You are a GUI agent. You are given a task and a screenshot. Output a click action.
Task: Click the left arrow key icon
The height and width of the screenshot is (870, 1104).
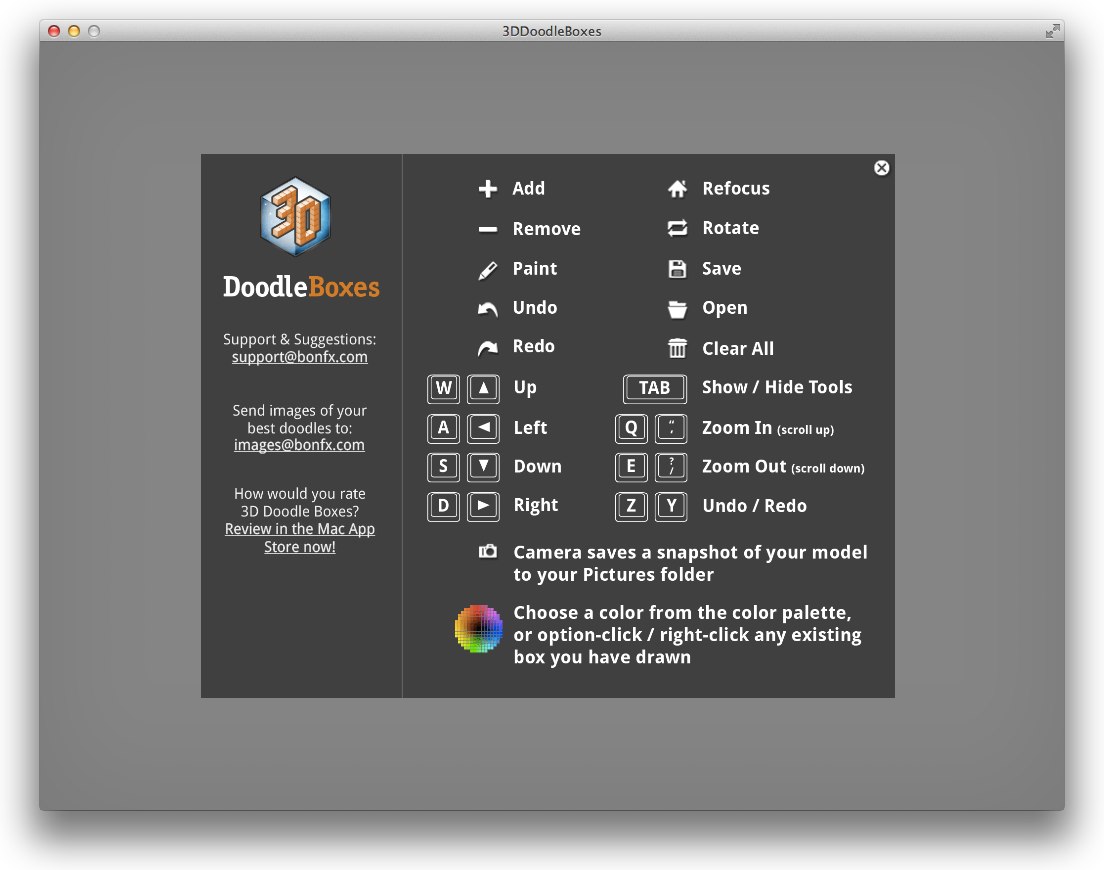pos(484,428)
